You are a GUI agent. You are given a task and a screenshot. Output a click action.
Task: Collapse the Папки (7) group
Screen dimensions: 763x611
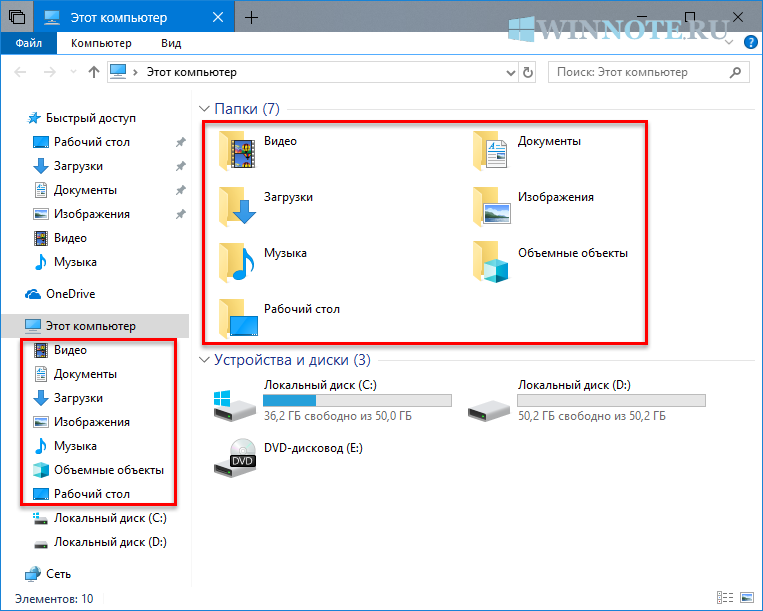coord(205,109)
